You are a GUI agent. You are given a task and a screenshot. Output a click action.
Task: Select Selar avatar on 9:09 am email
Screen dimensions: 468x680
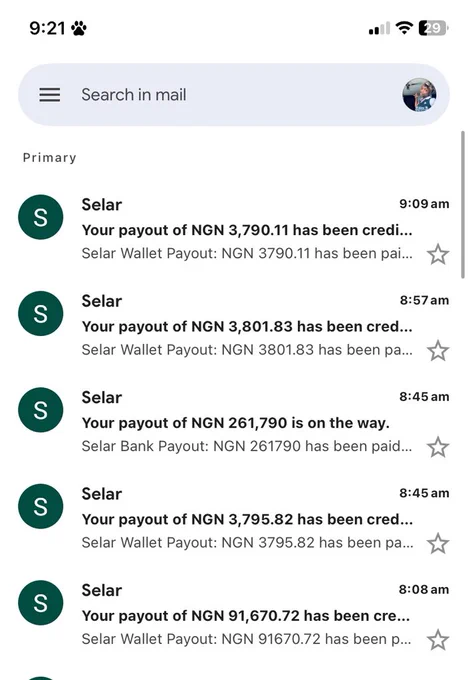coord(40,217)
